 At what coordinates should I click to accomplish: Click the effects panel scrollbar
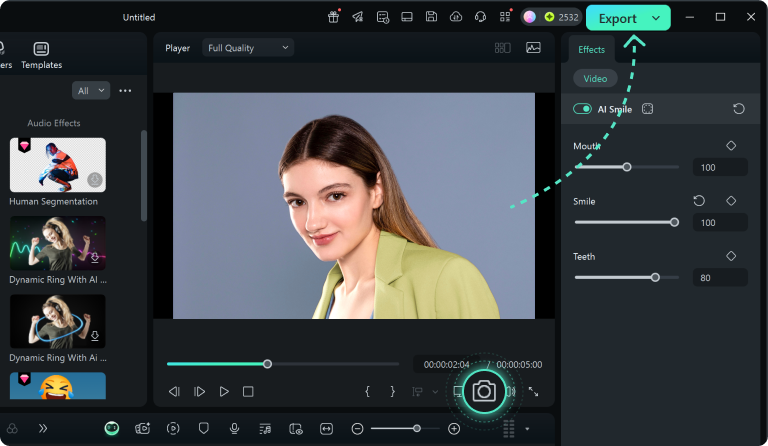coord(144,176)
